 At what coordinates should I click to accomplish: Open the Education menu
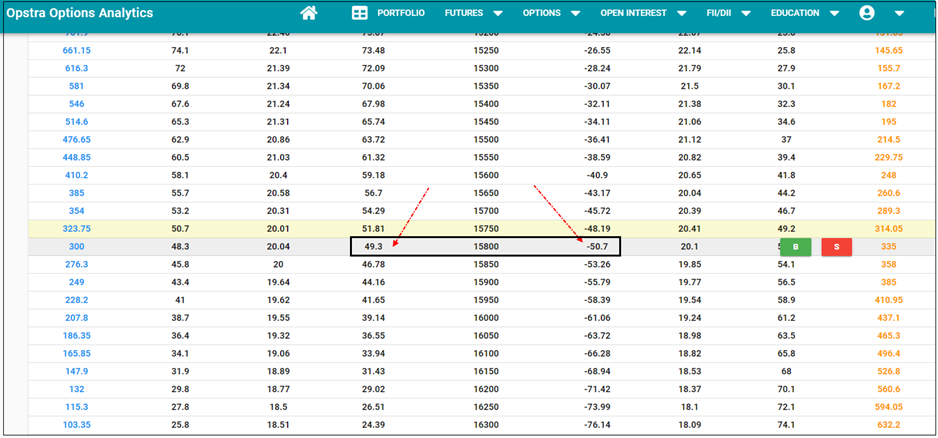pyautogui.click(x=794, y=14)
